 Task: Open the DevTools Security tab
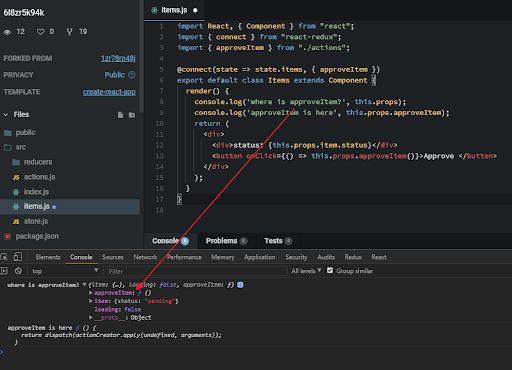296,257
